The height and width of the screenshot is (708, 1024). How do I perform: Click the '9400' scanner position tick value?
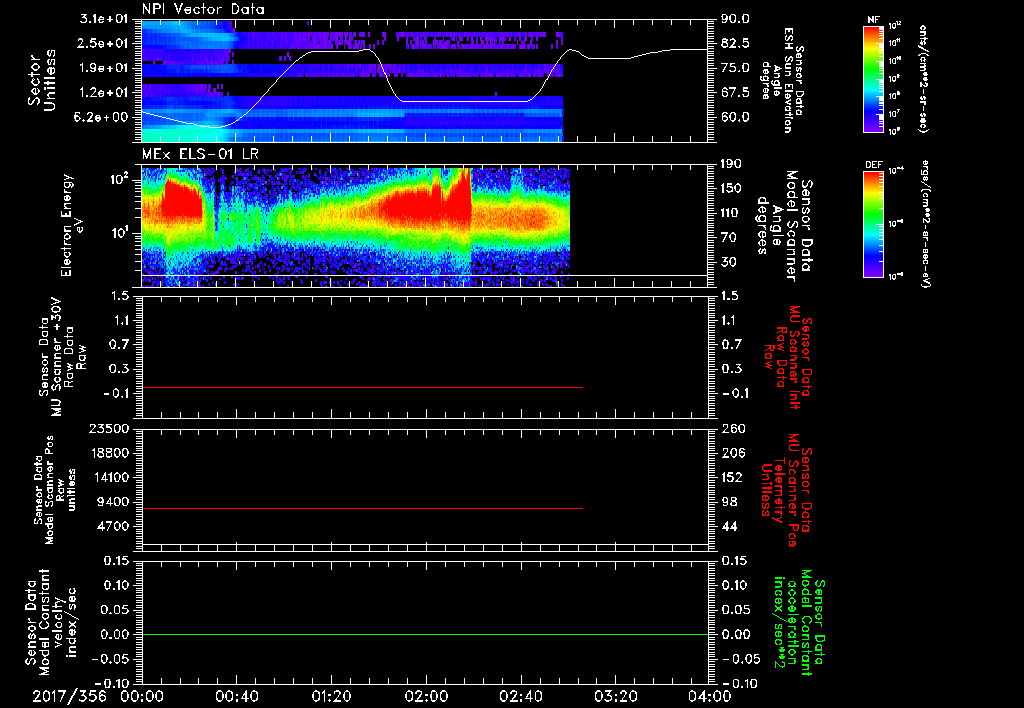(x=114, y=502)
